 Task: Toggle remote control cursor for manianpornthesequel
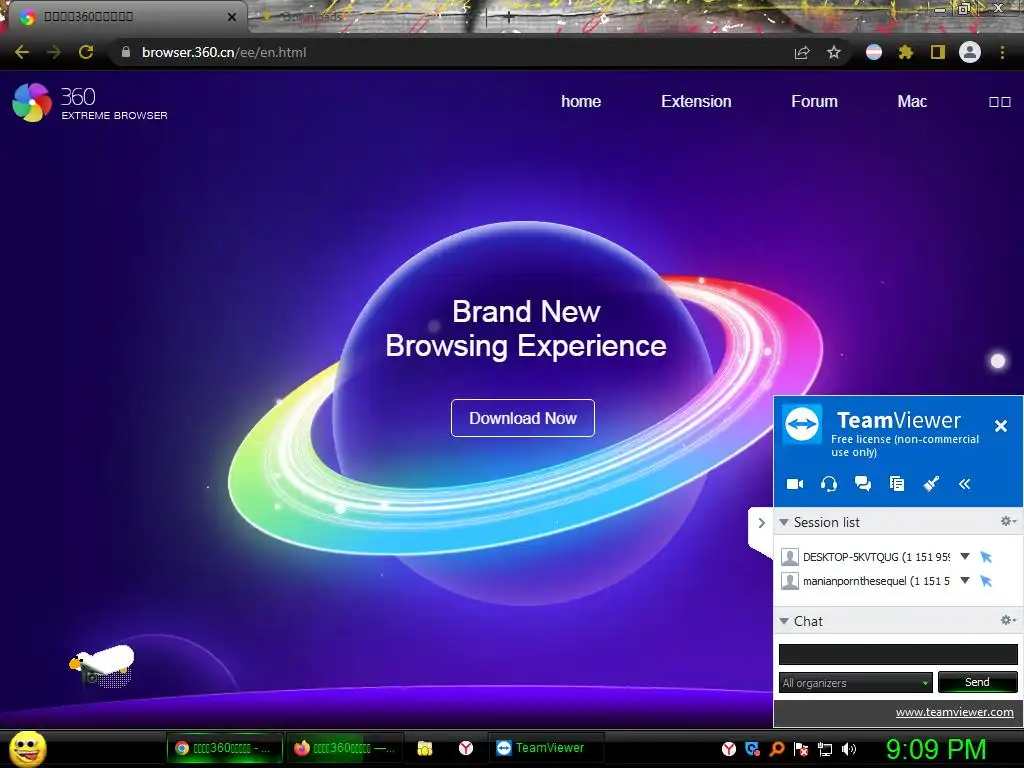(x=986, y=581)
